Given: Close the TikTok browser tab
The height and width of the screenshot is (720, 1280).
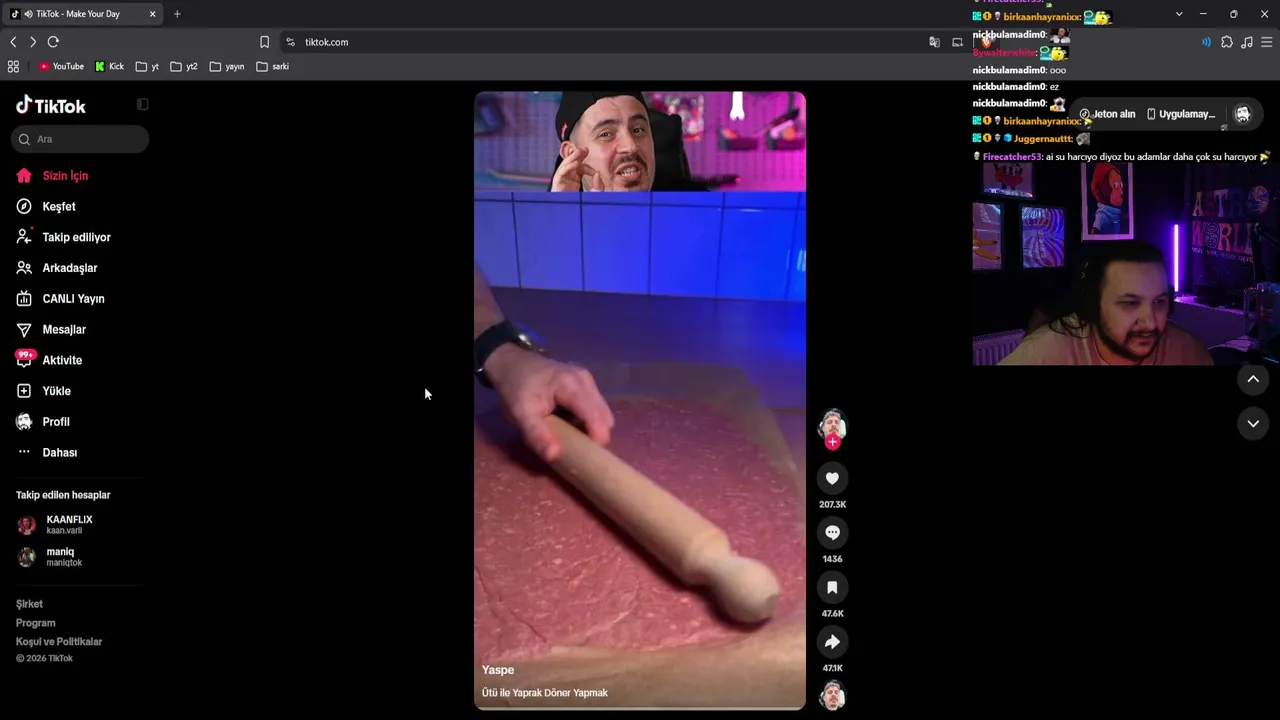Looking at the screenshot, I should pos(152,14).
